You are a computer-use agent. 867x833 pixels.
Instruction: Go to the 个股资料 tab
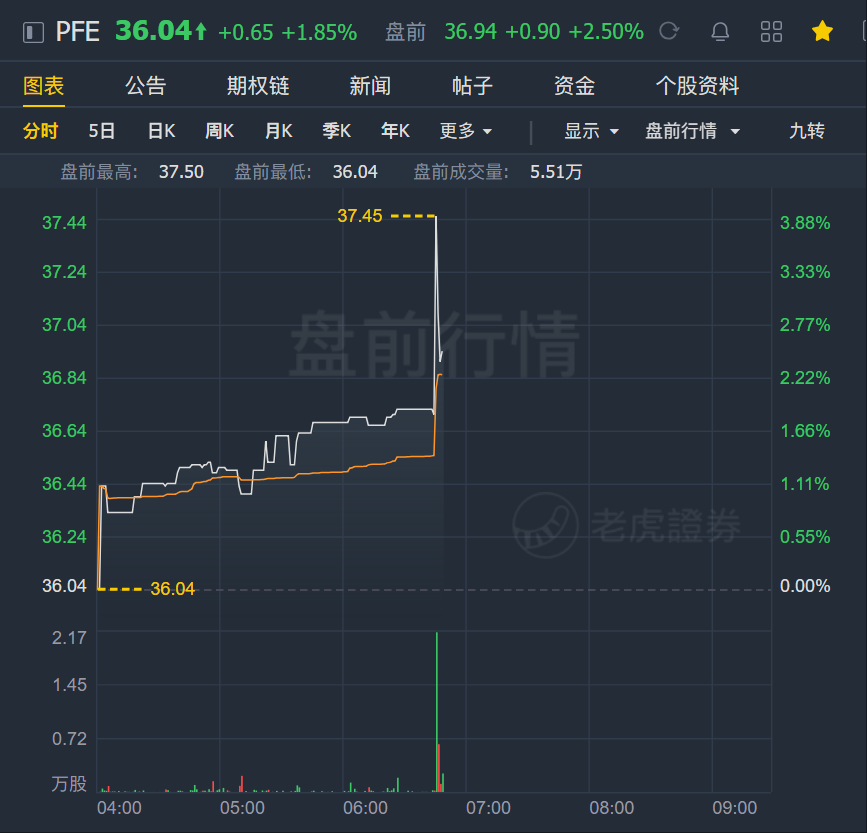coord(697,86)
